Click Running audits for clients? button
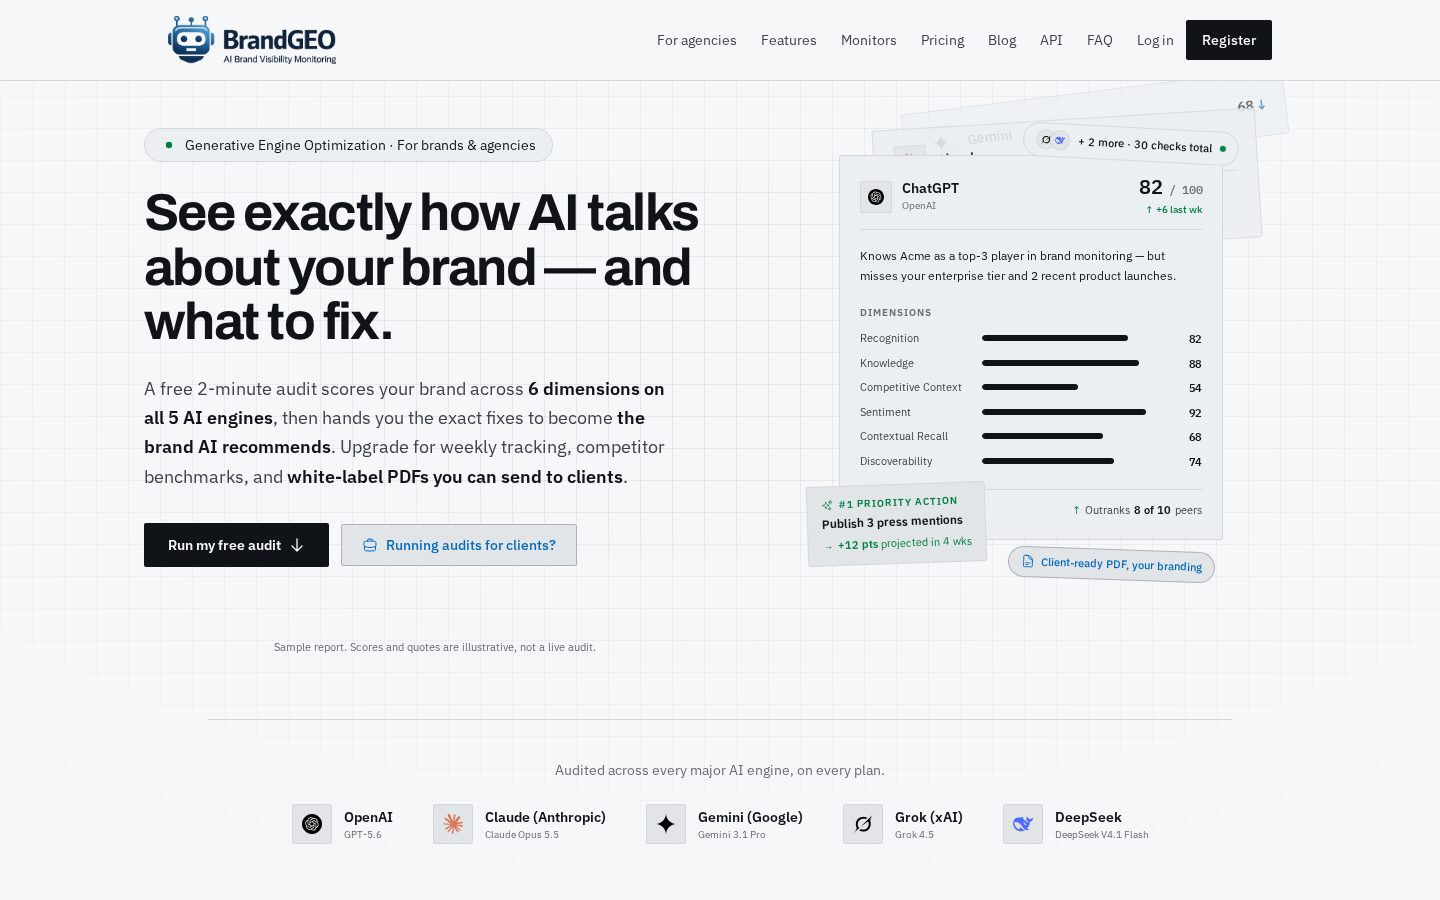1440x900 pixels. 459,545
